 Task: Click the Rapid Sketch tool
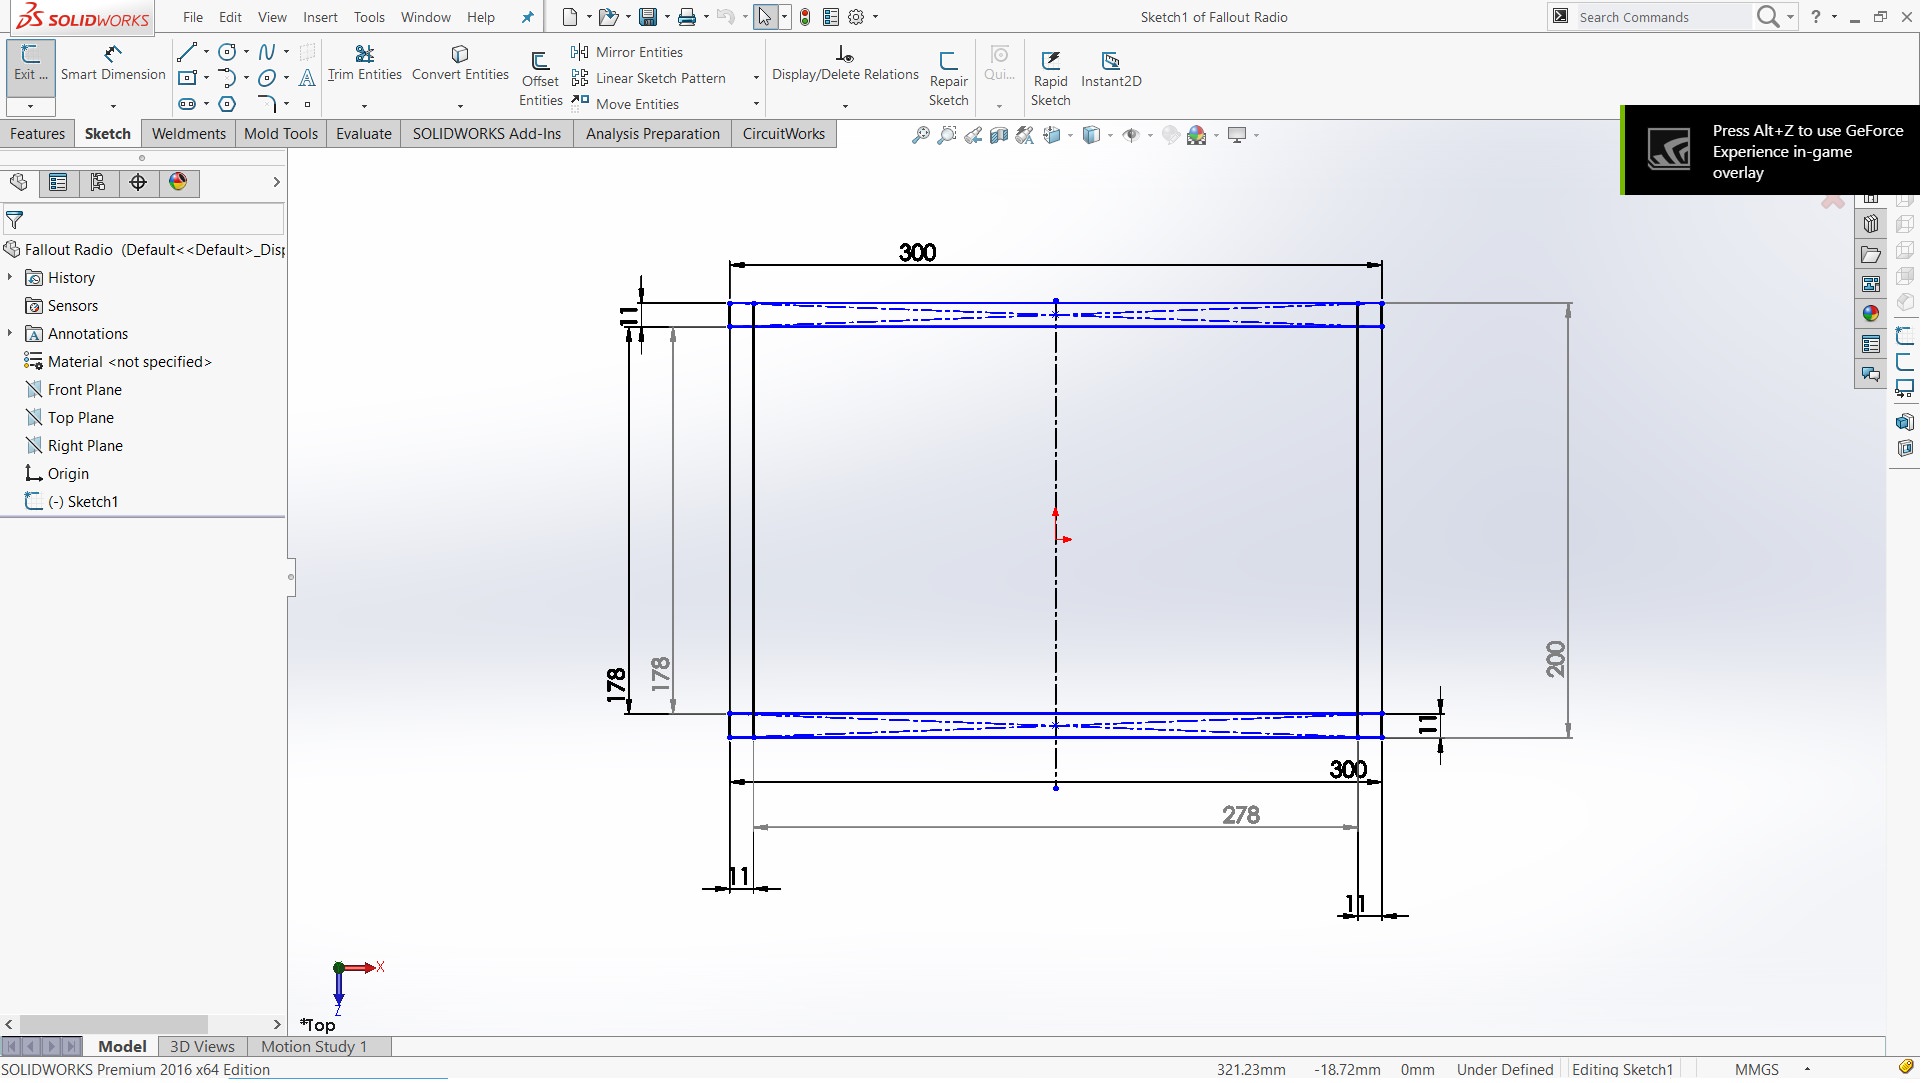1050,73
